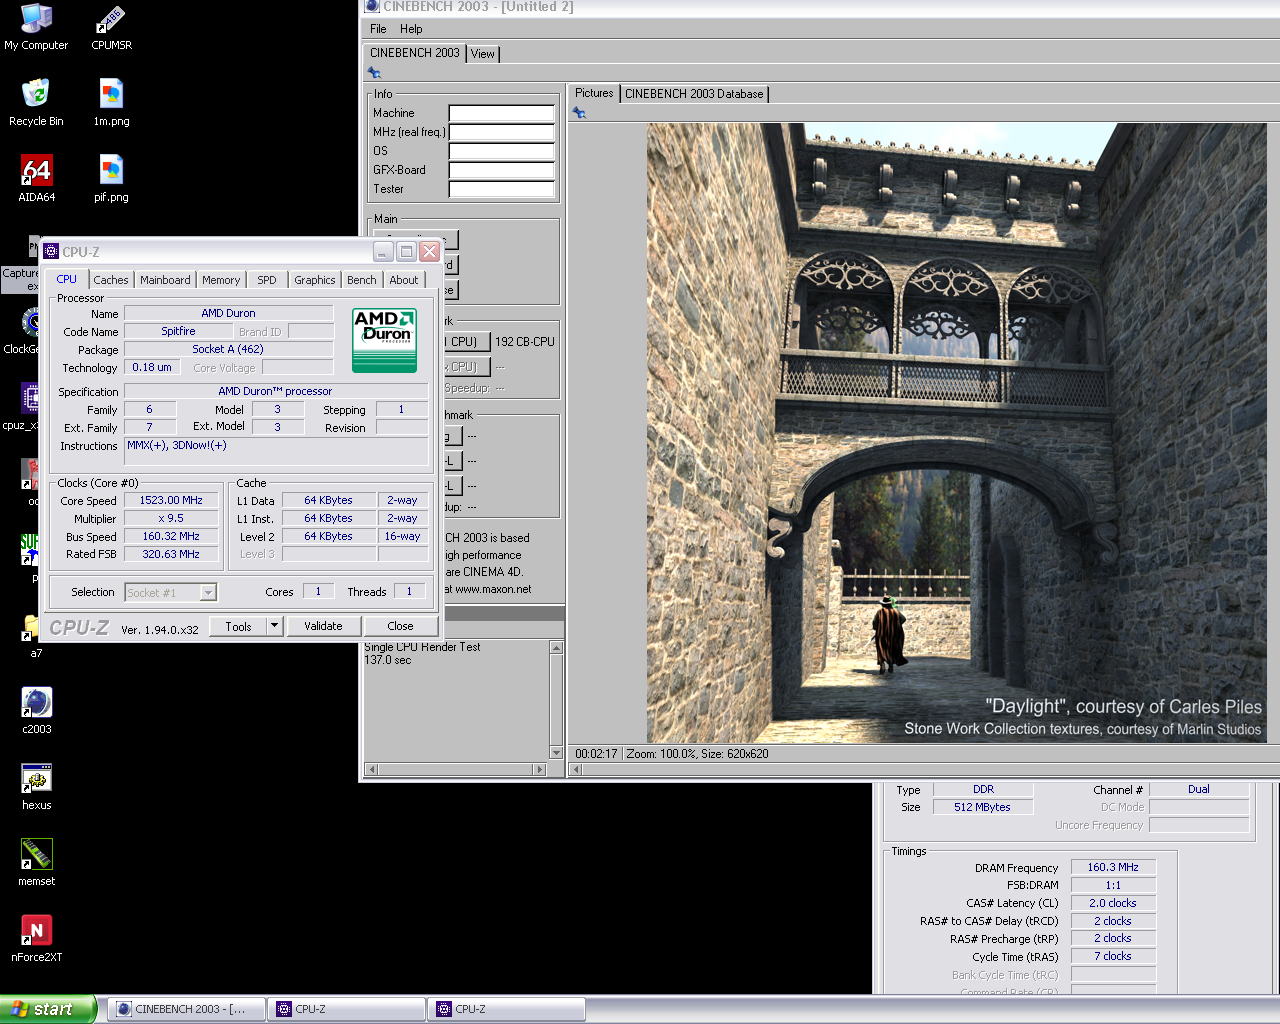The image size is (1280, 1024).
Task: Click the 512 MBytes size value
Action: coord(982,807)
